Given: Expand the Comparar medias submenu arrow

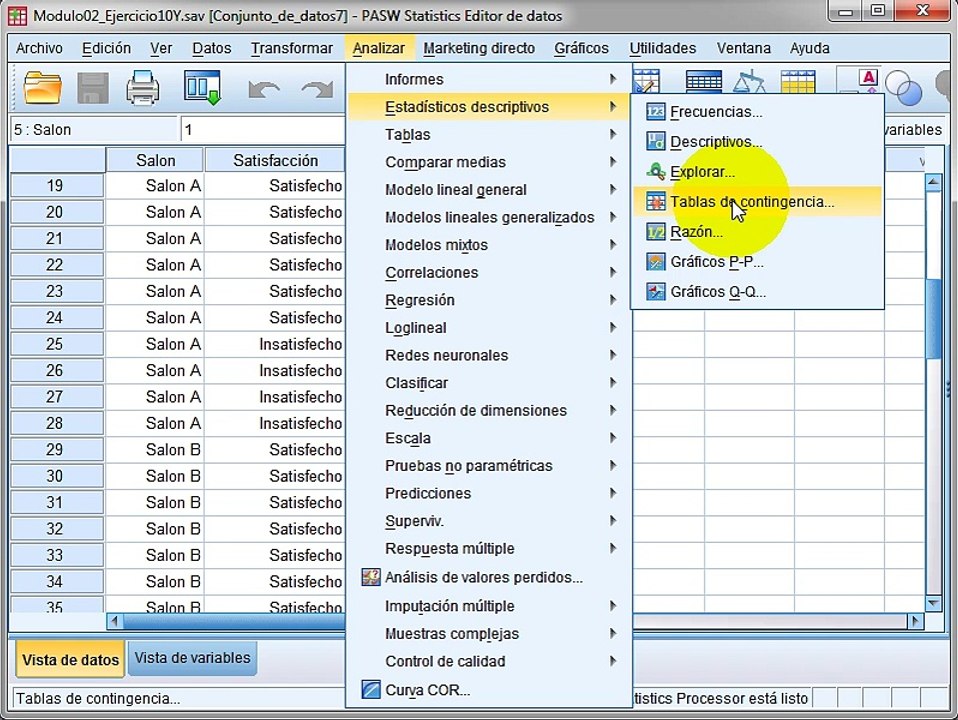Looking at the screenshot, I should pos(612,161).
